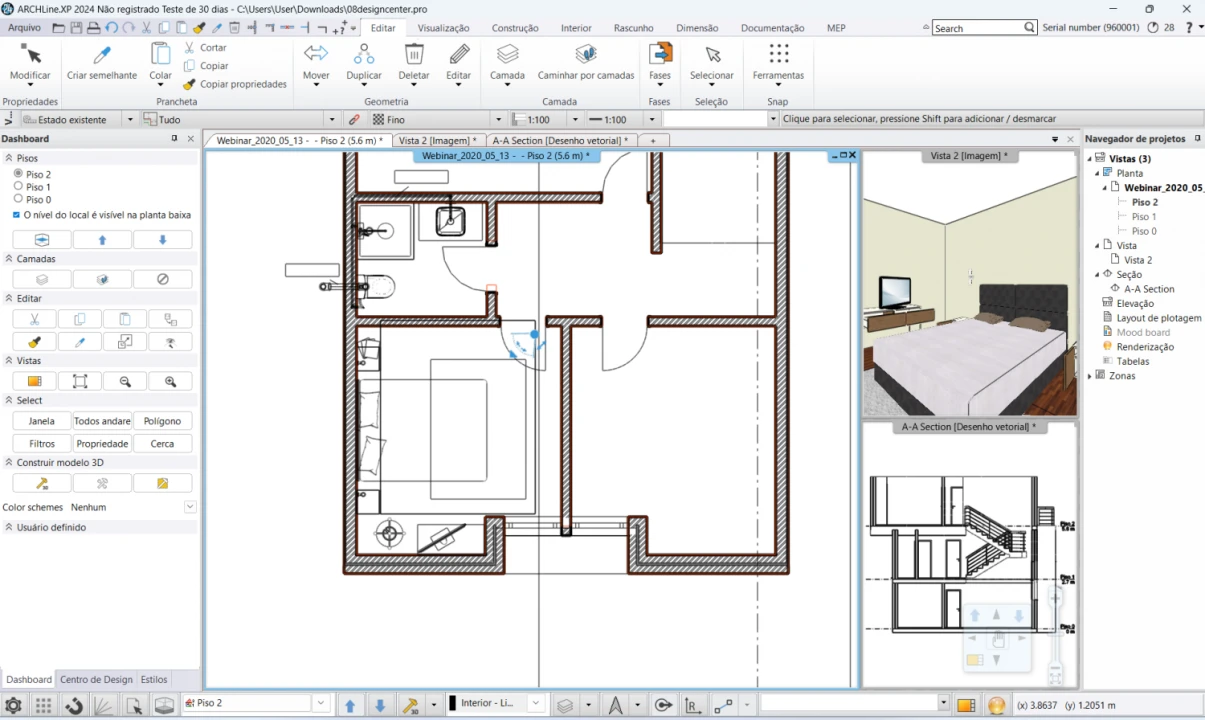This screenshot has width=1205, height=720.
Task: Select the Piso 0 radio button
Action: click(x=18, y=199)
